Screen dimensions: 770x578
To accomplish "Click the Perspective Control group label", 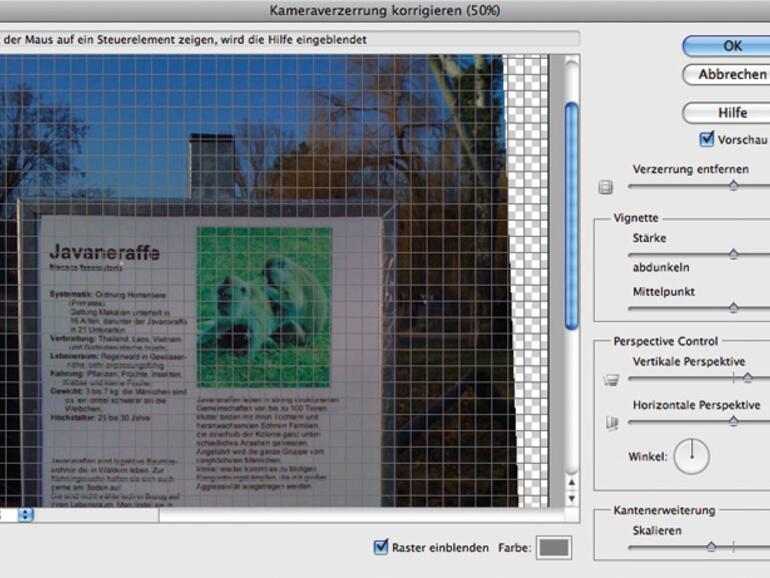I will (665, 341).
